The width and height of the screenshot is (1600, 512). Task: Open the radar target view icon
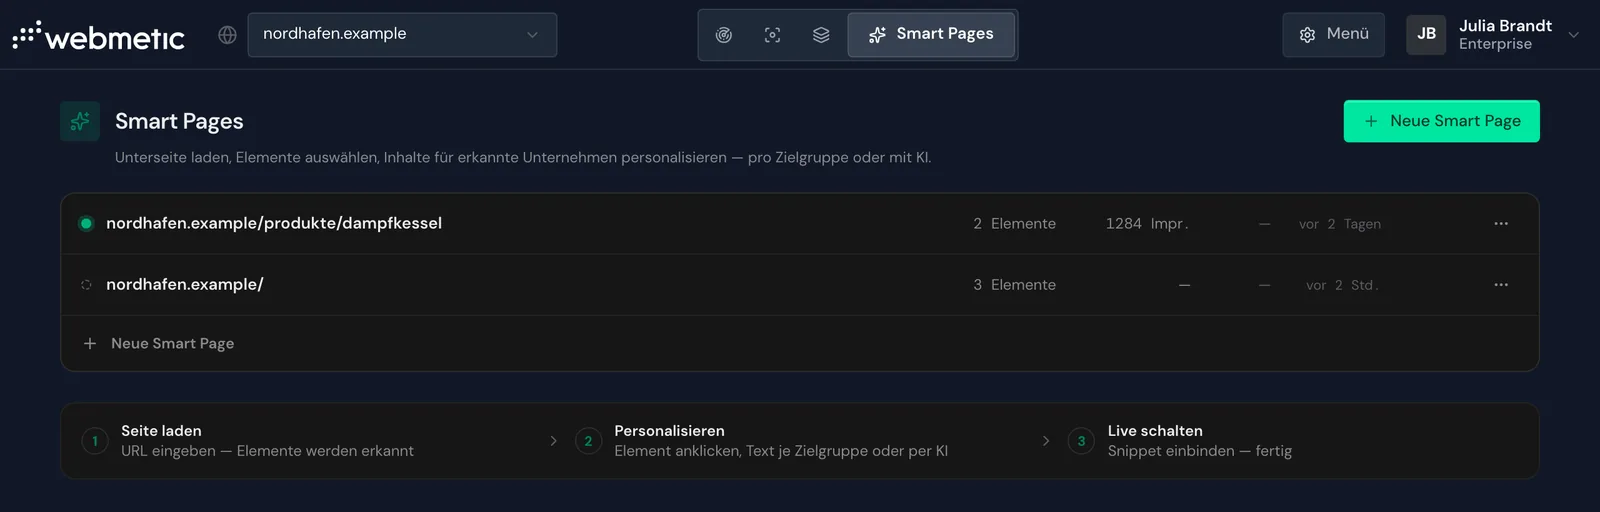point(724,35)
